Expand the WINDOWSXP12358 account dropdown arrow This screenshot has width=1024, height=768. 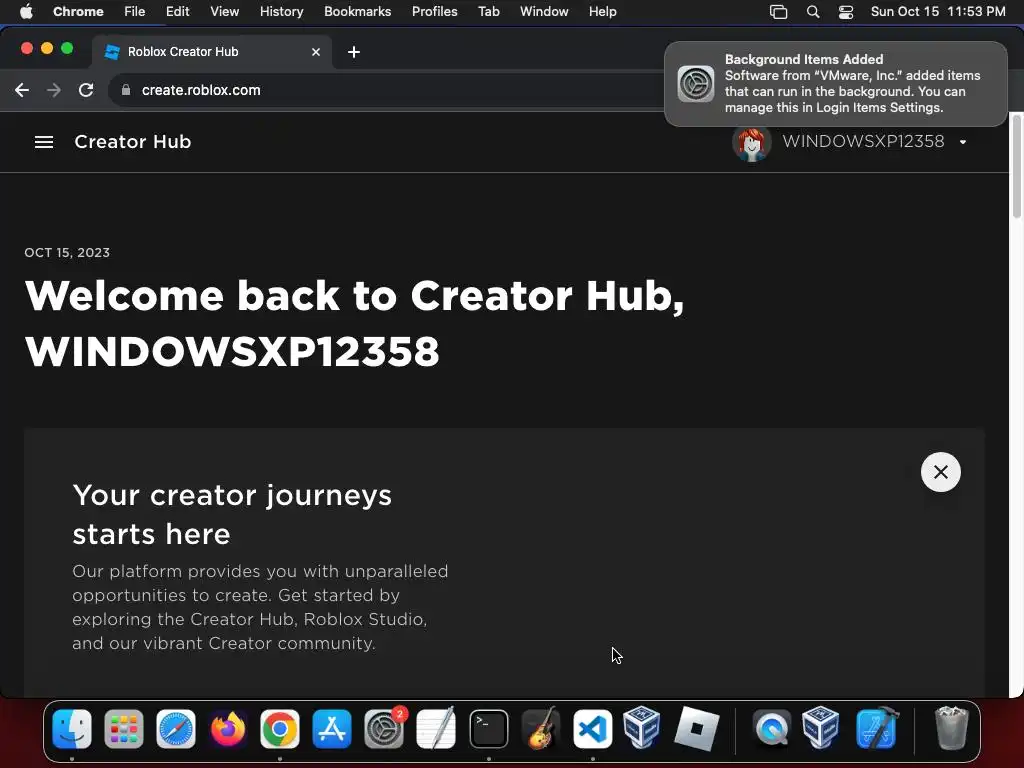(963, 142)
